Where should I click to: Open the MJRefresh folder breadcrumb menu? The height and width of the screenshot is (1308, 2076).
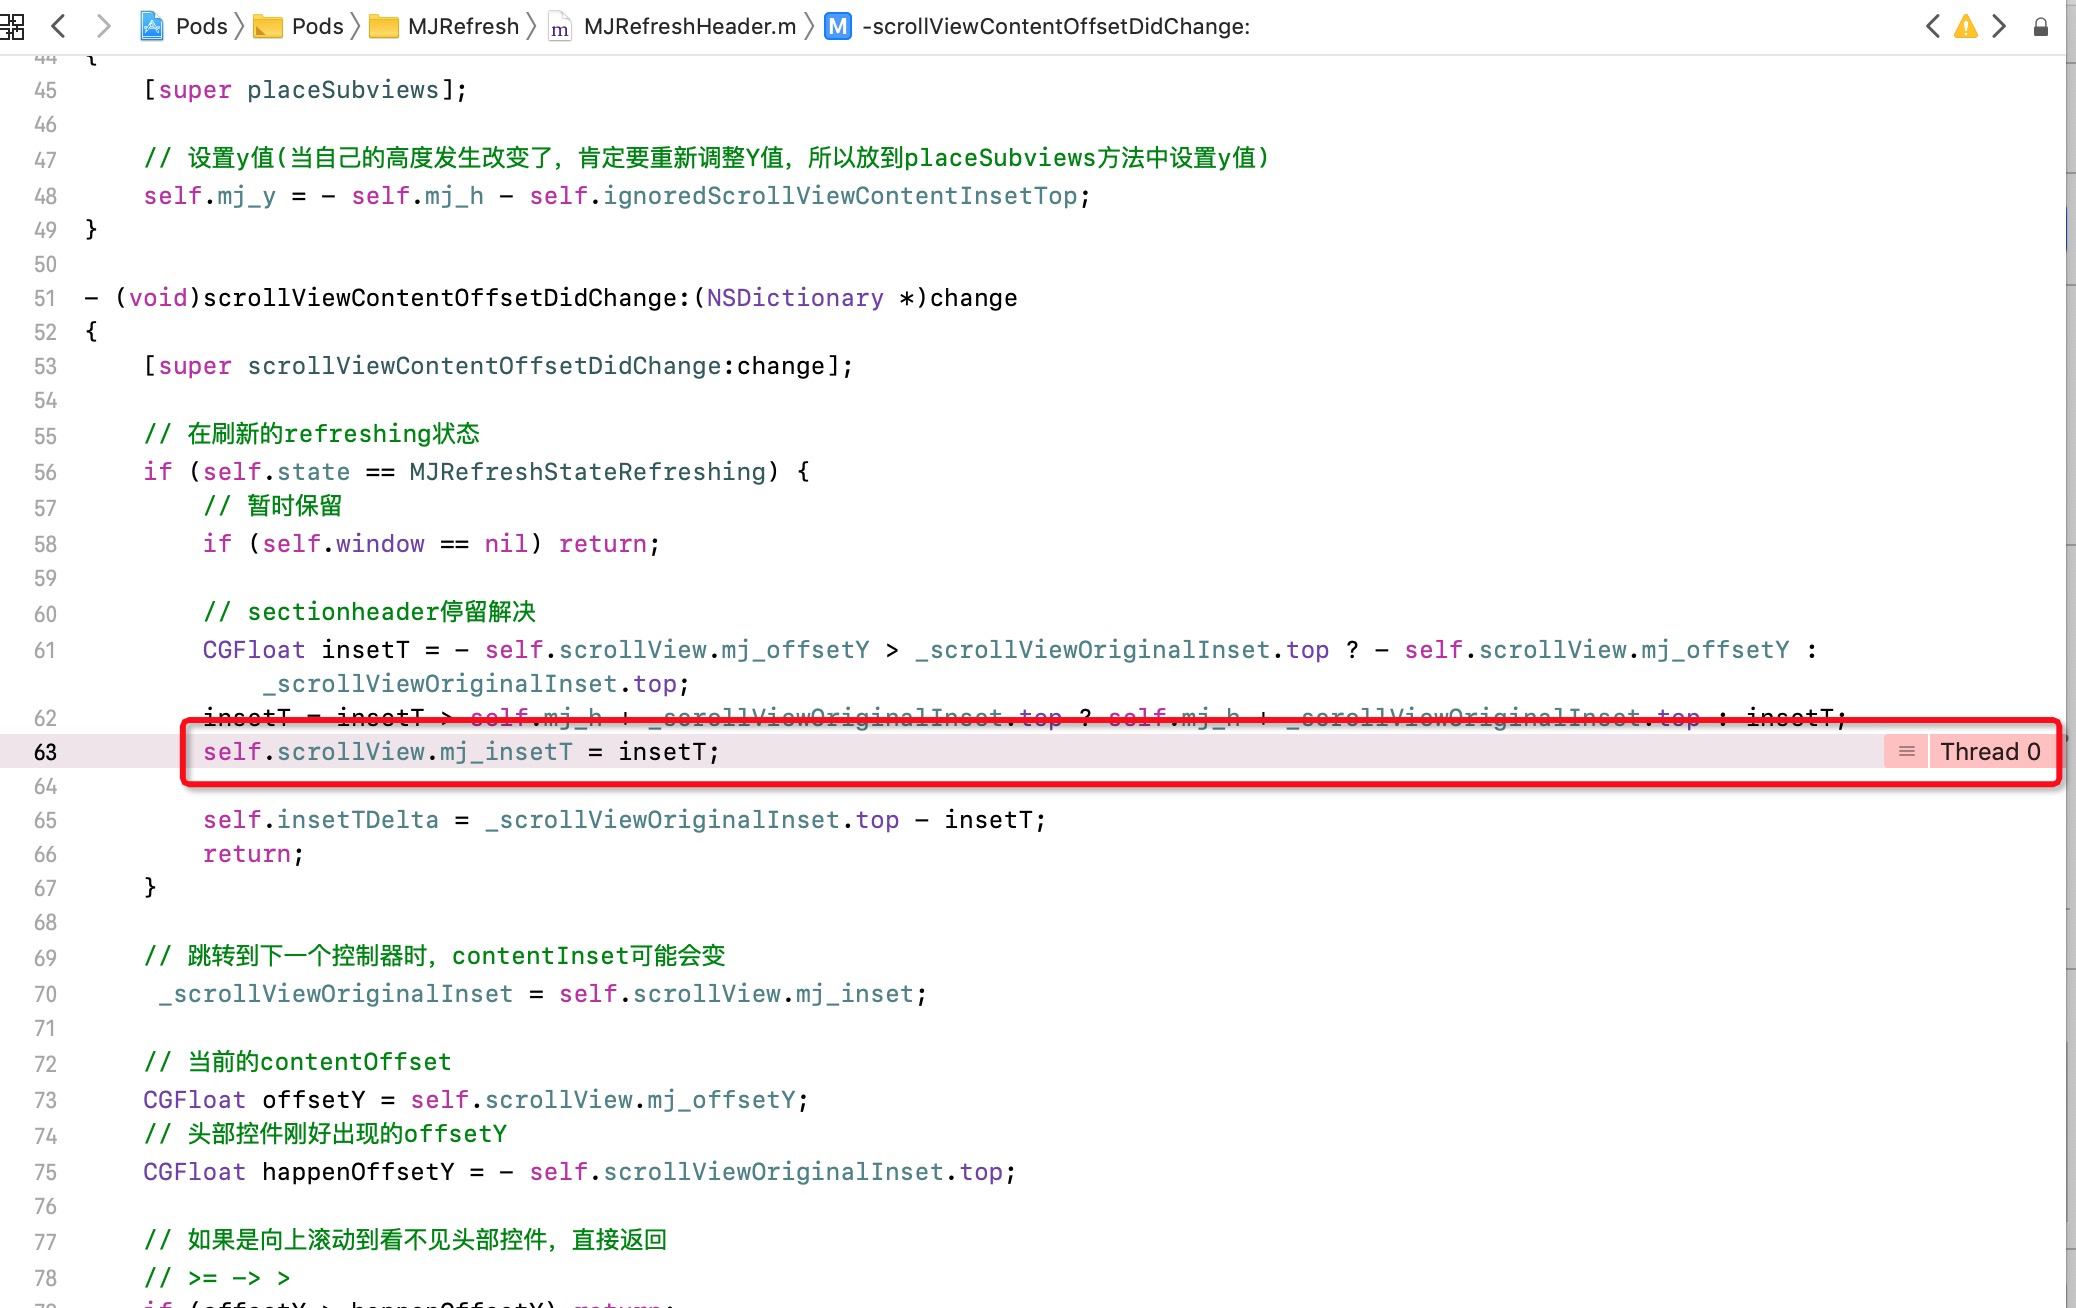click(x=463, y=26)
